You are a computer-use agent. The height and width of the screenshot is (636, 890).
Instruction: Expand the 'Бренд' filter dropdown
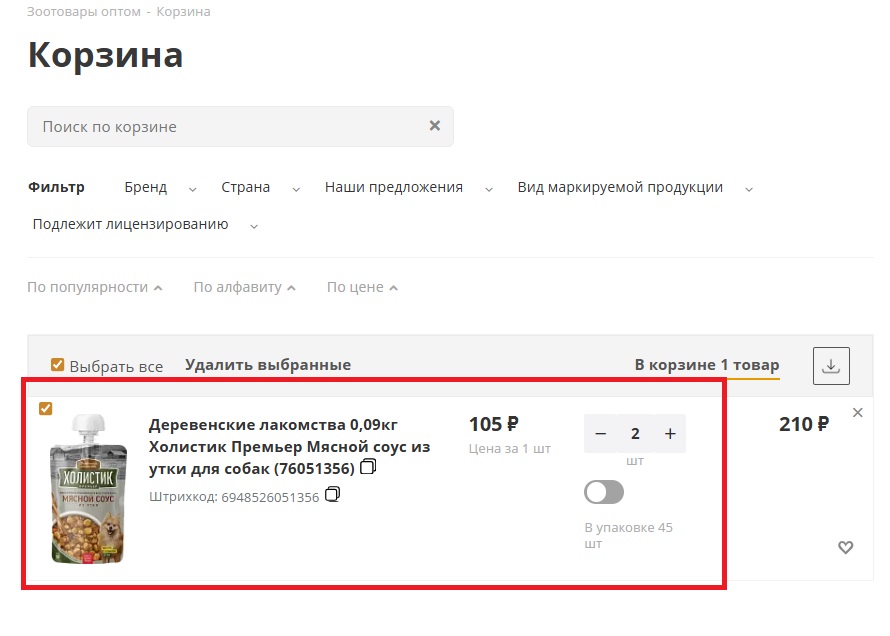pyautogui.click(x=160, y=188)
